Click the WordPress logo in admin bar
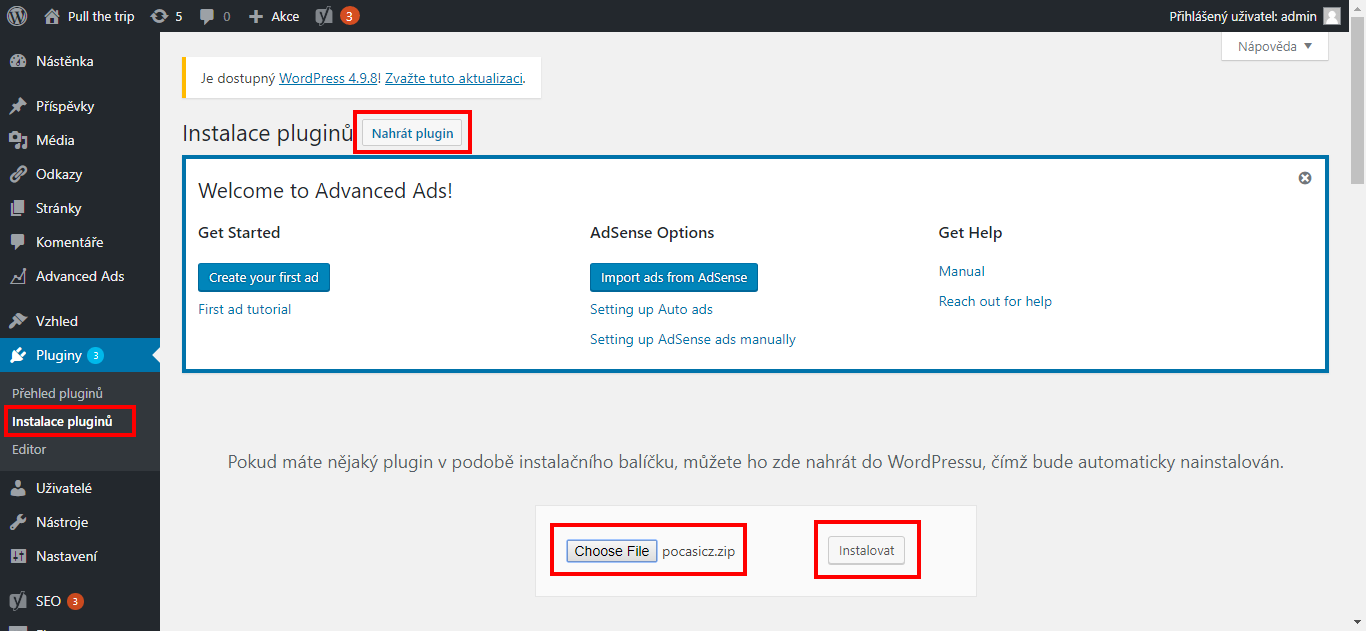The image size is (1366, 631). pos(17,16)
